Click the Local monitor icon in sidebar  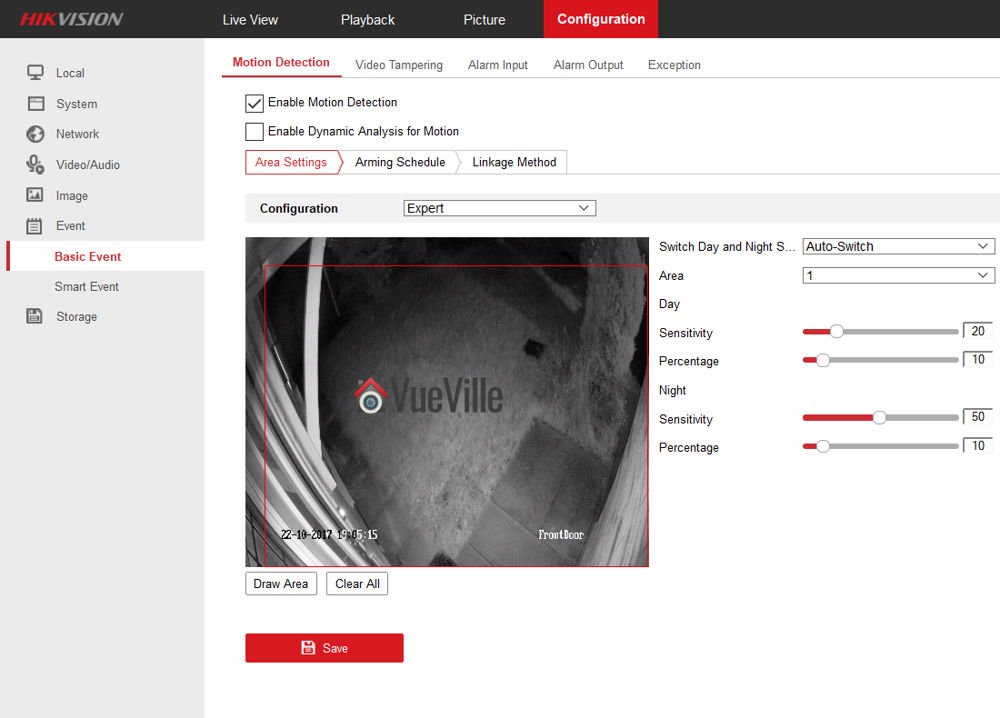(35, 72)
